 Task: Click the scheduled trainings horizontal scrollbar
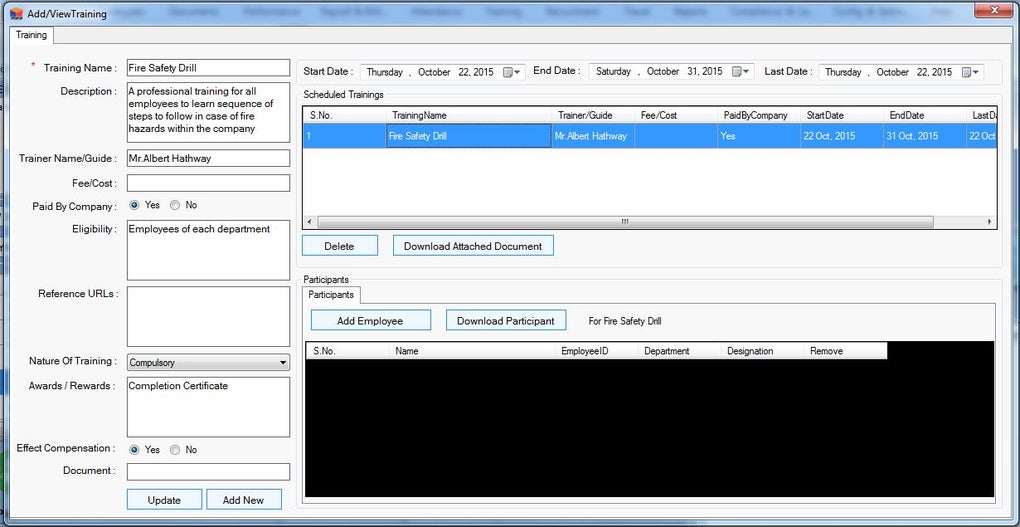[x=624, y=222]
